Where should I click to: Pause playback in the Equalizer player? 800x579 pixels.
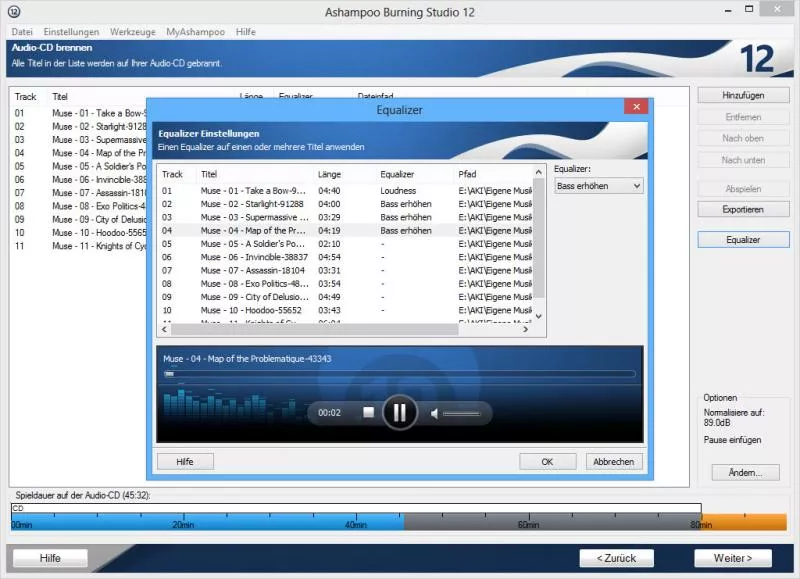click(x=399, y=412)
